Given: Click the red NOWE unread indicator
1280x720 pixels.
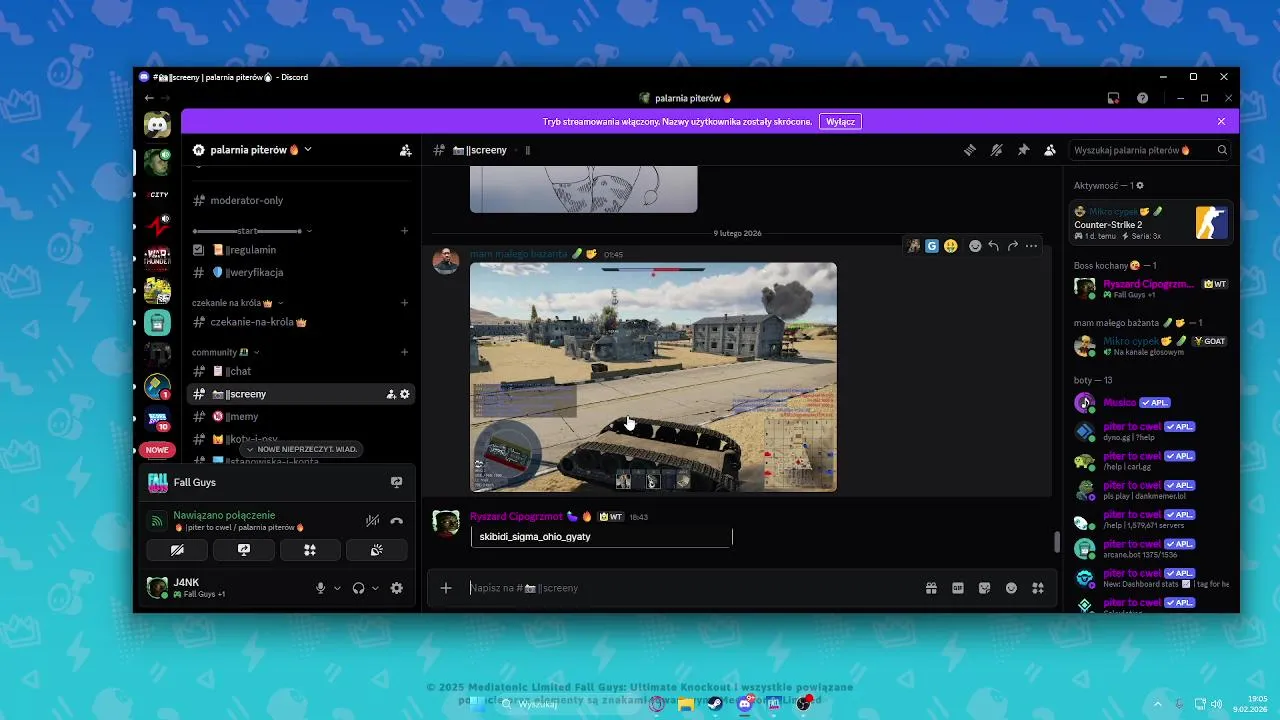Looking at the screenshot, I should click(x=157, y=450).
